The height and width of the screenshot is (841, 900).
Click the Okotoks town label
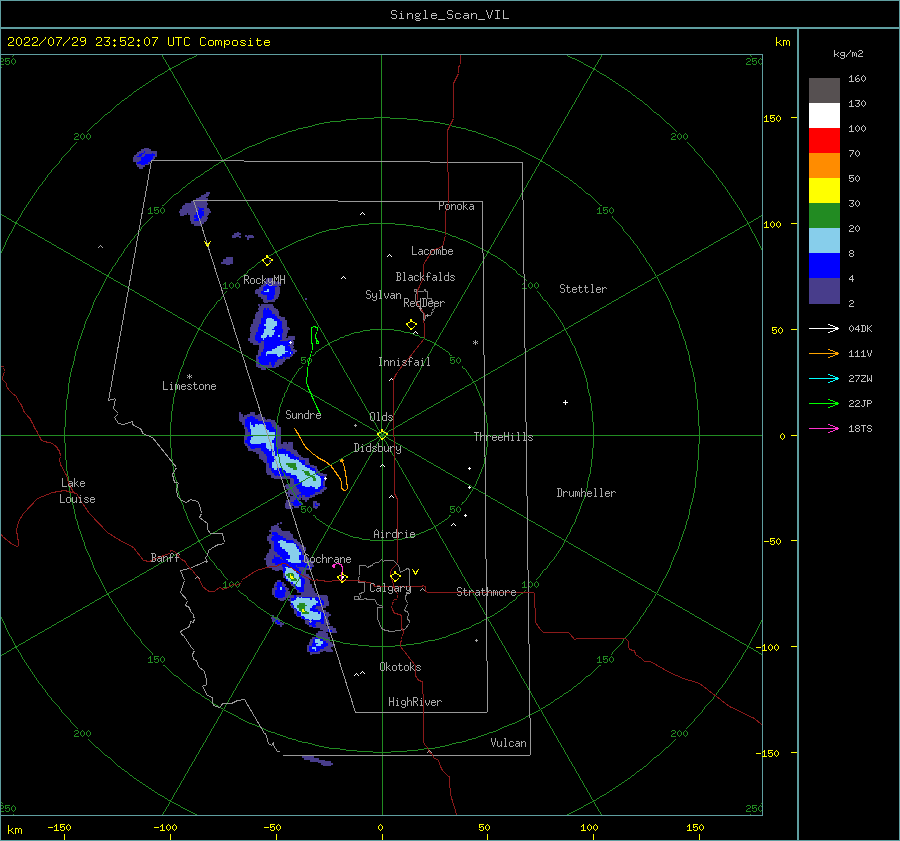[400, 667]
